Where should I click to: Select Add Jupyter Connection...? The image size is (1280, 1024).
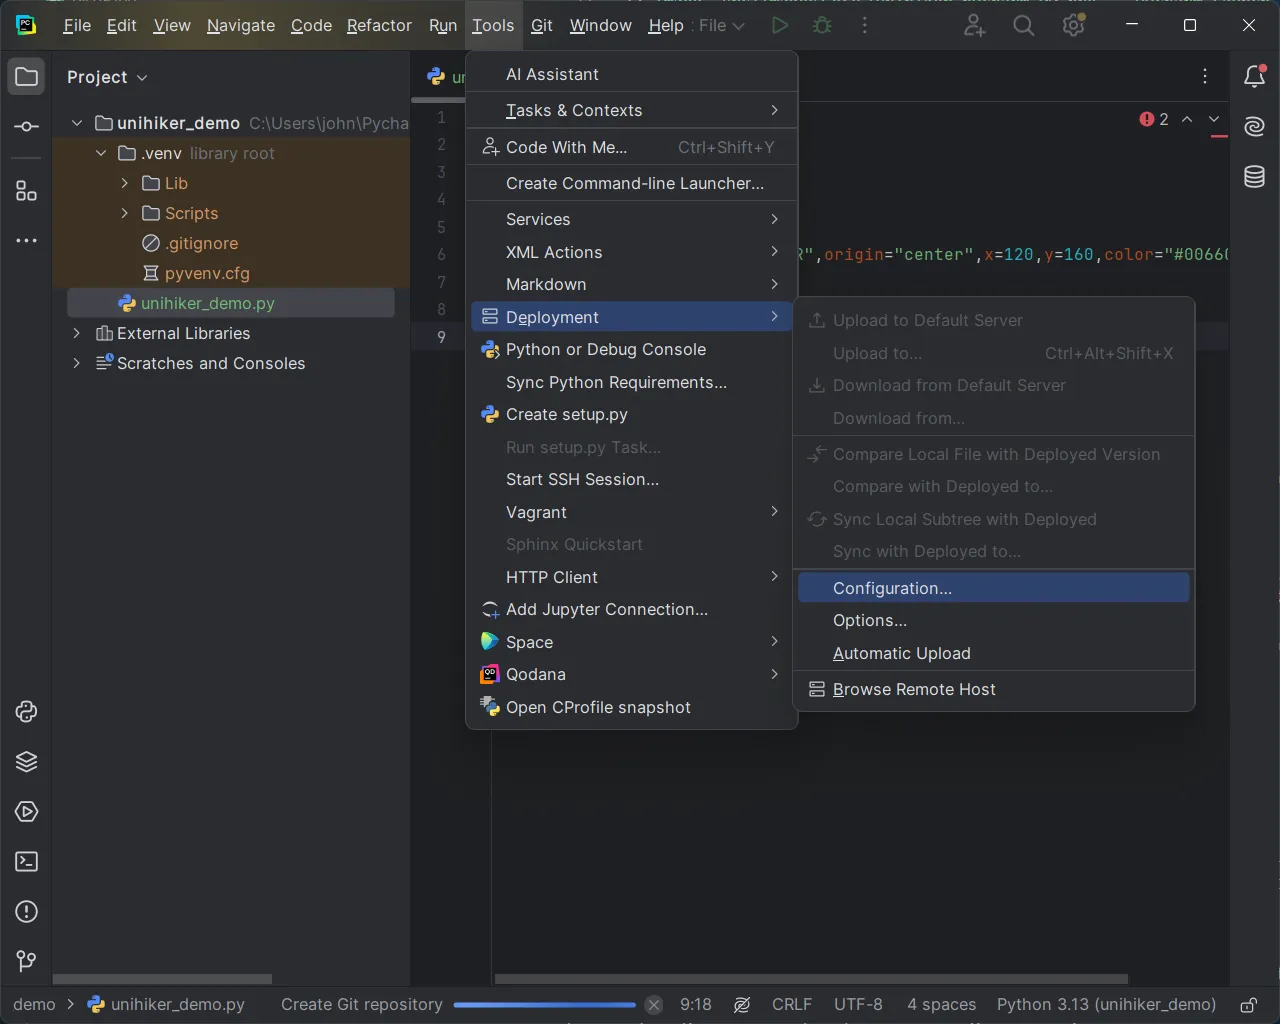coord(632,609)
